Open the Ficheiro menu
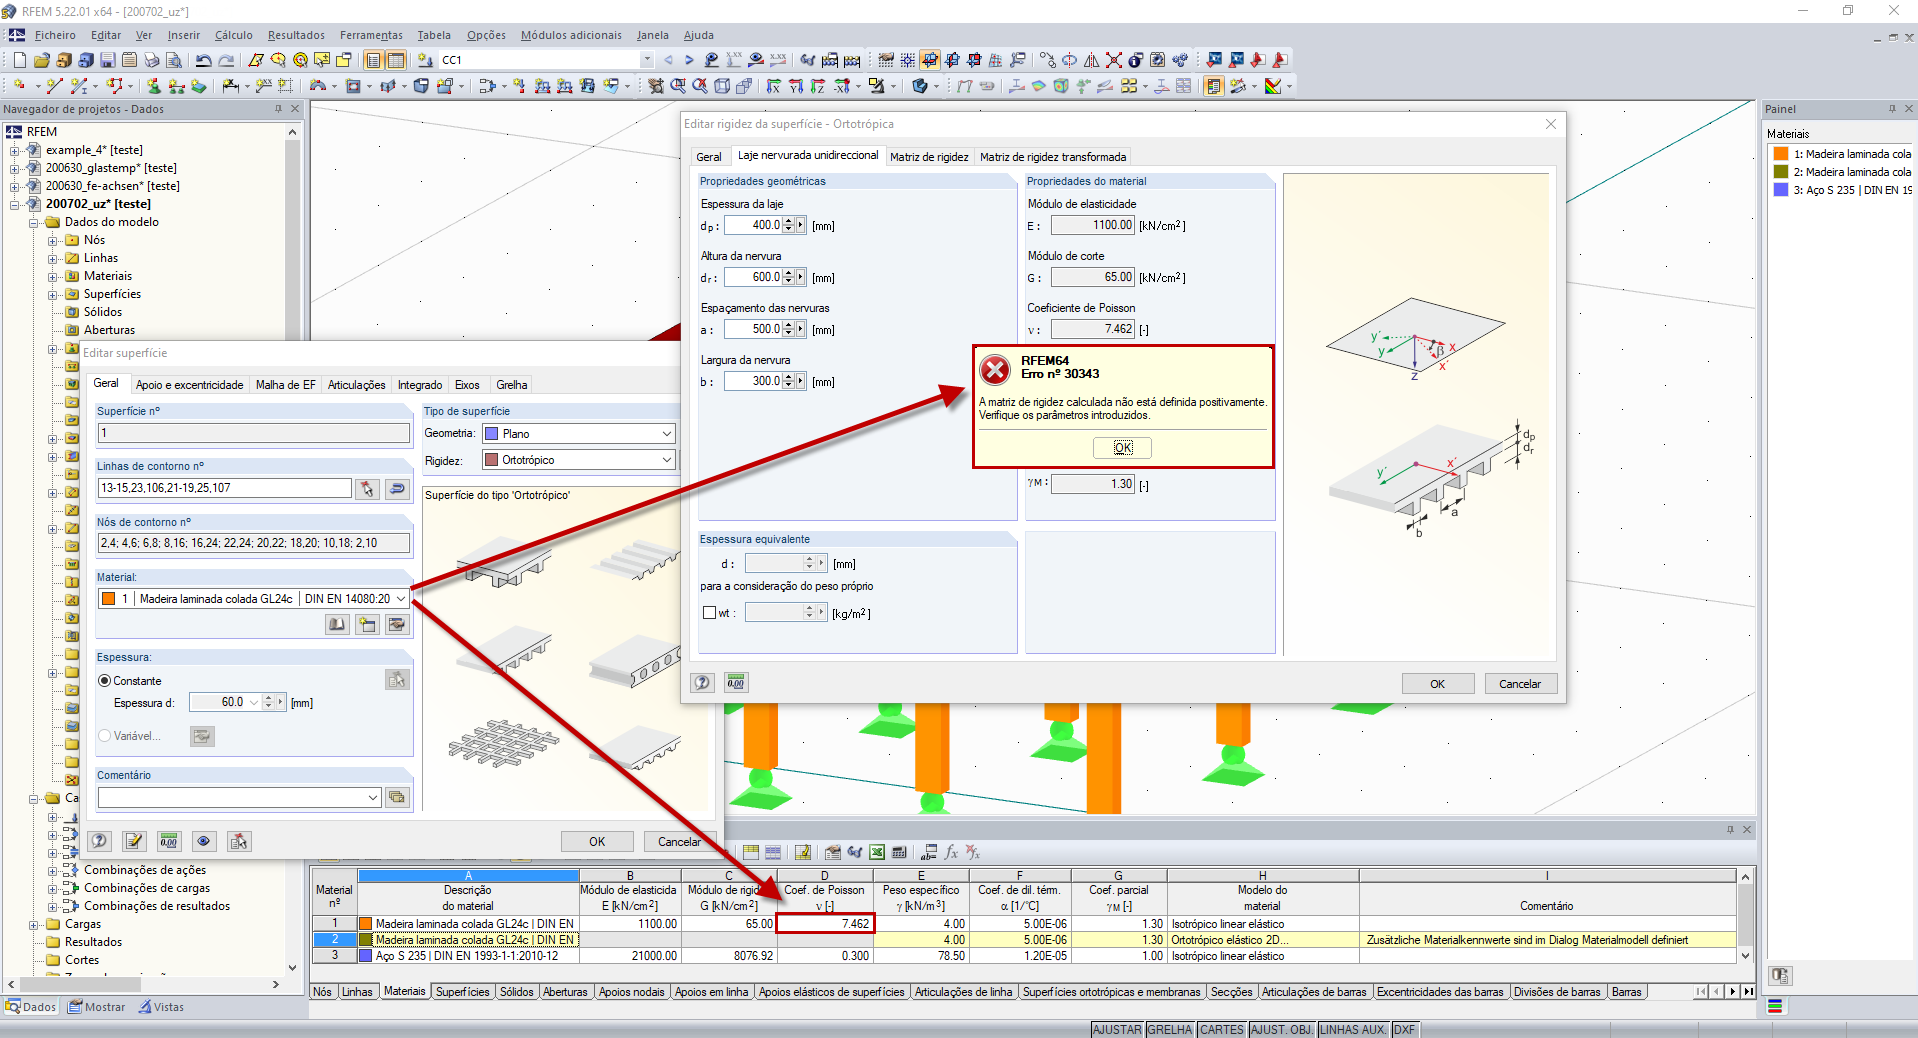 [56, 35]
